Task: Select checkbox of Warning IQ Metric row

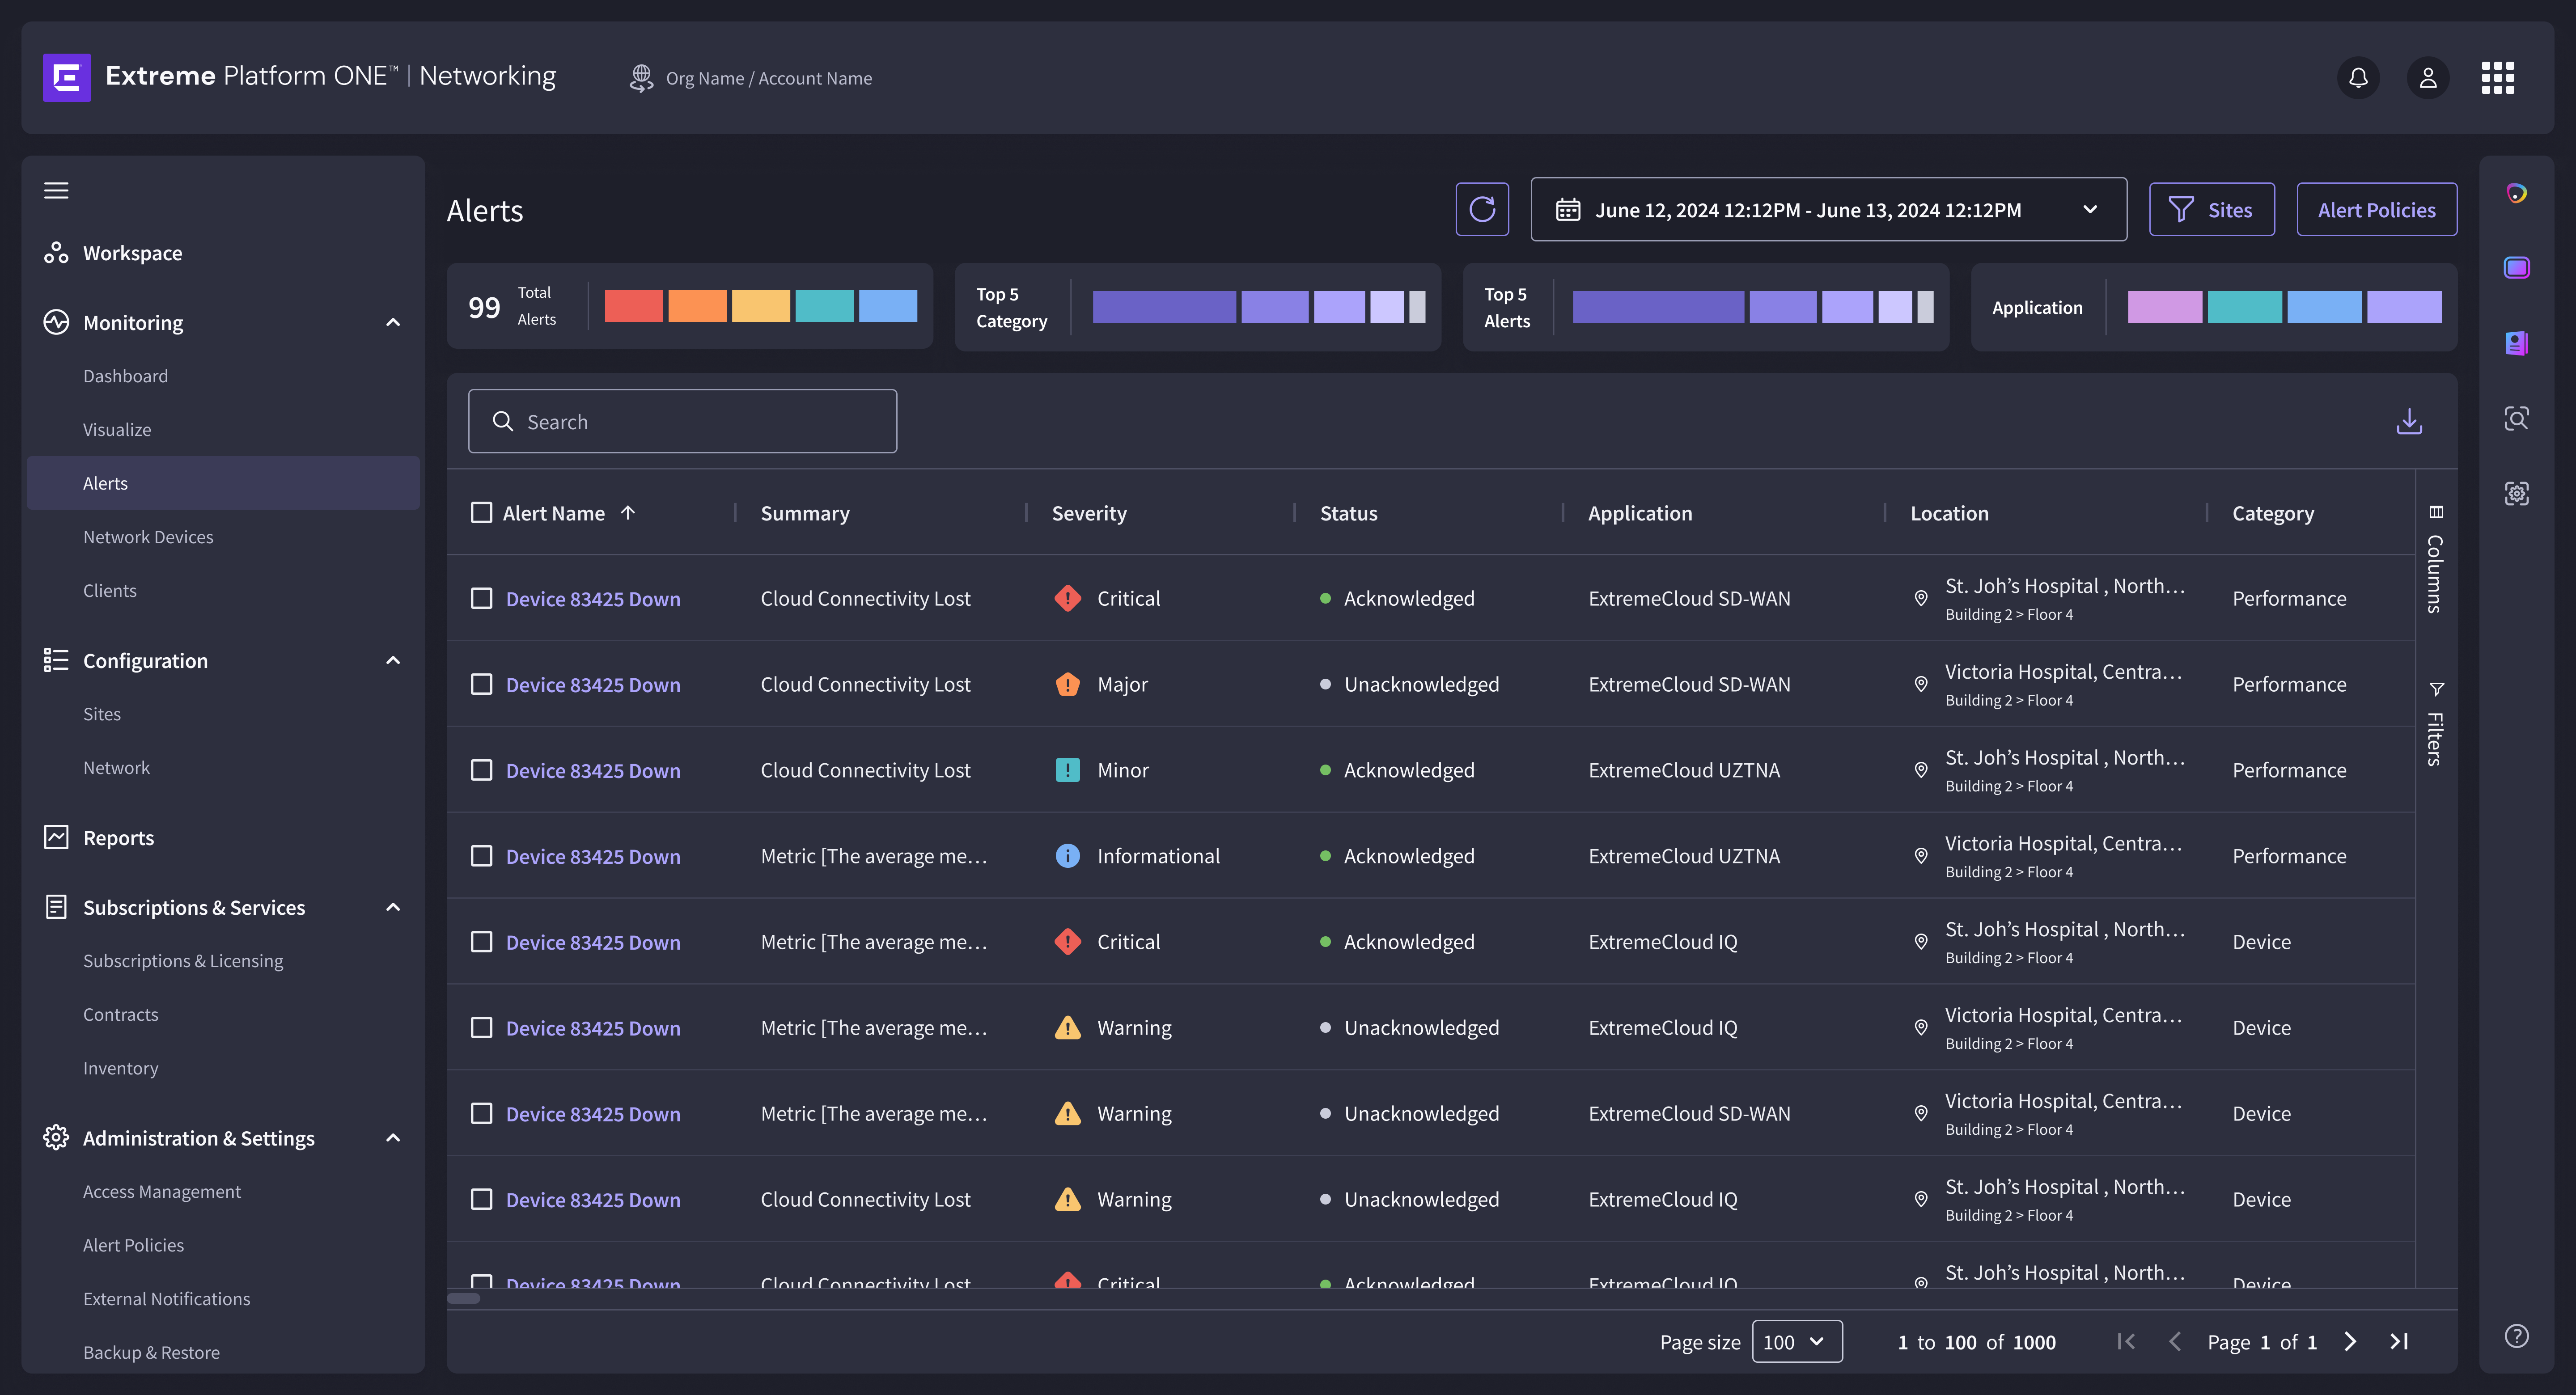Action: [481, 1028]
